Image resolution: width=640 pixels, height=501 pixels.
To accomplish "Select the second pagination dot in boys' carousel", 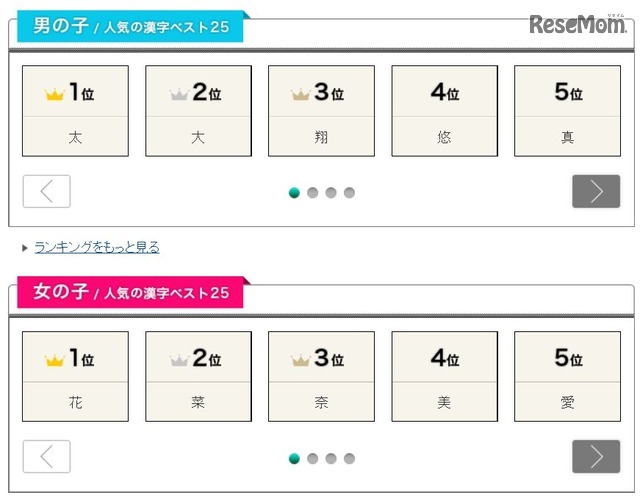I will coord(313,193).
